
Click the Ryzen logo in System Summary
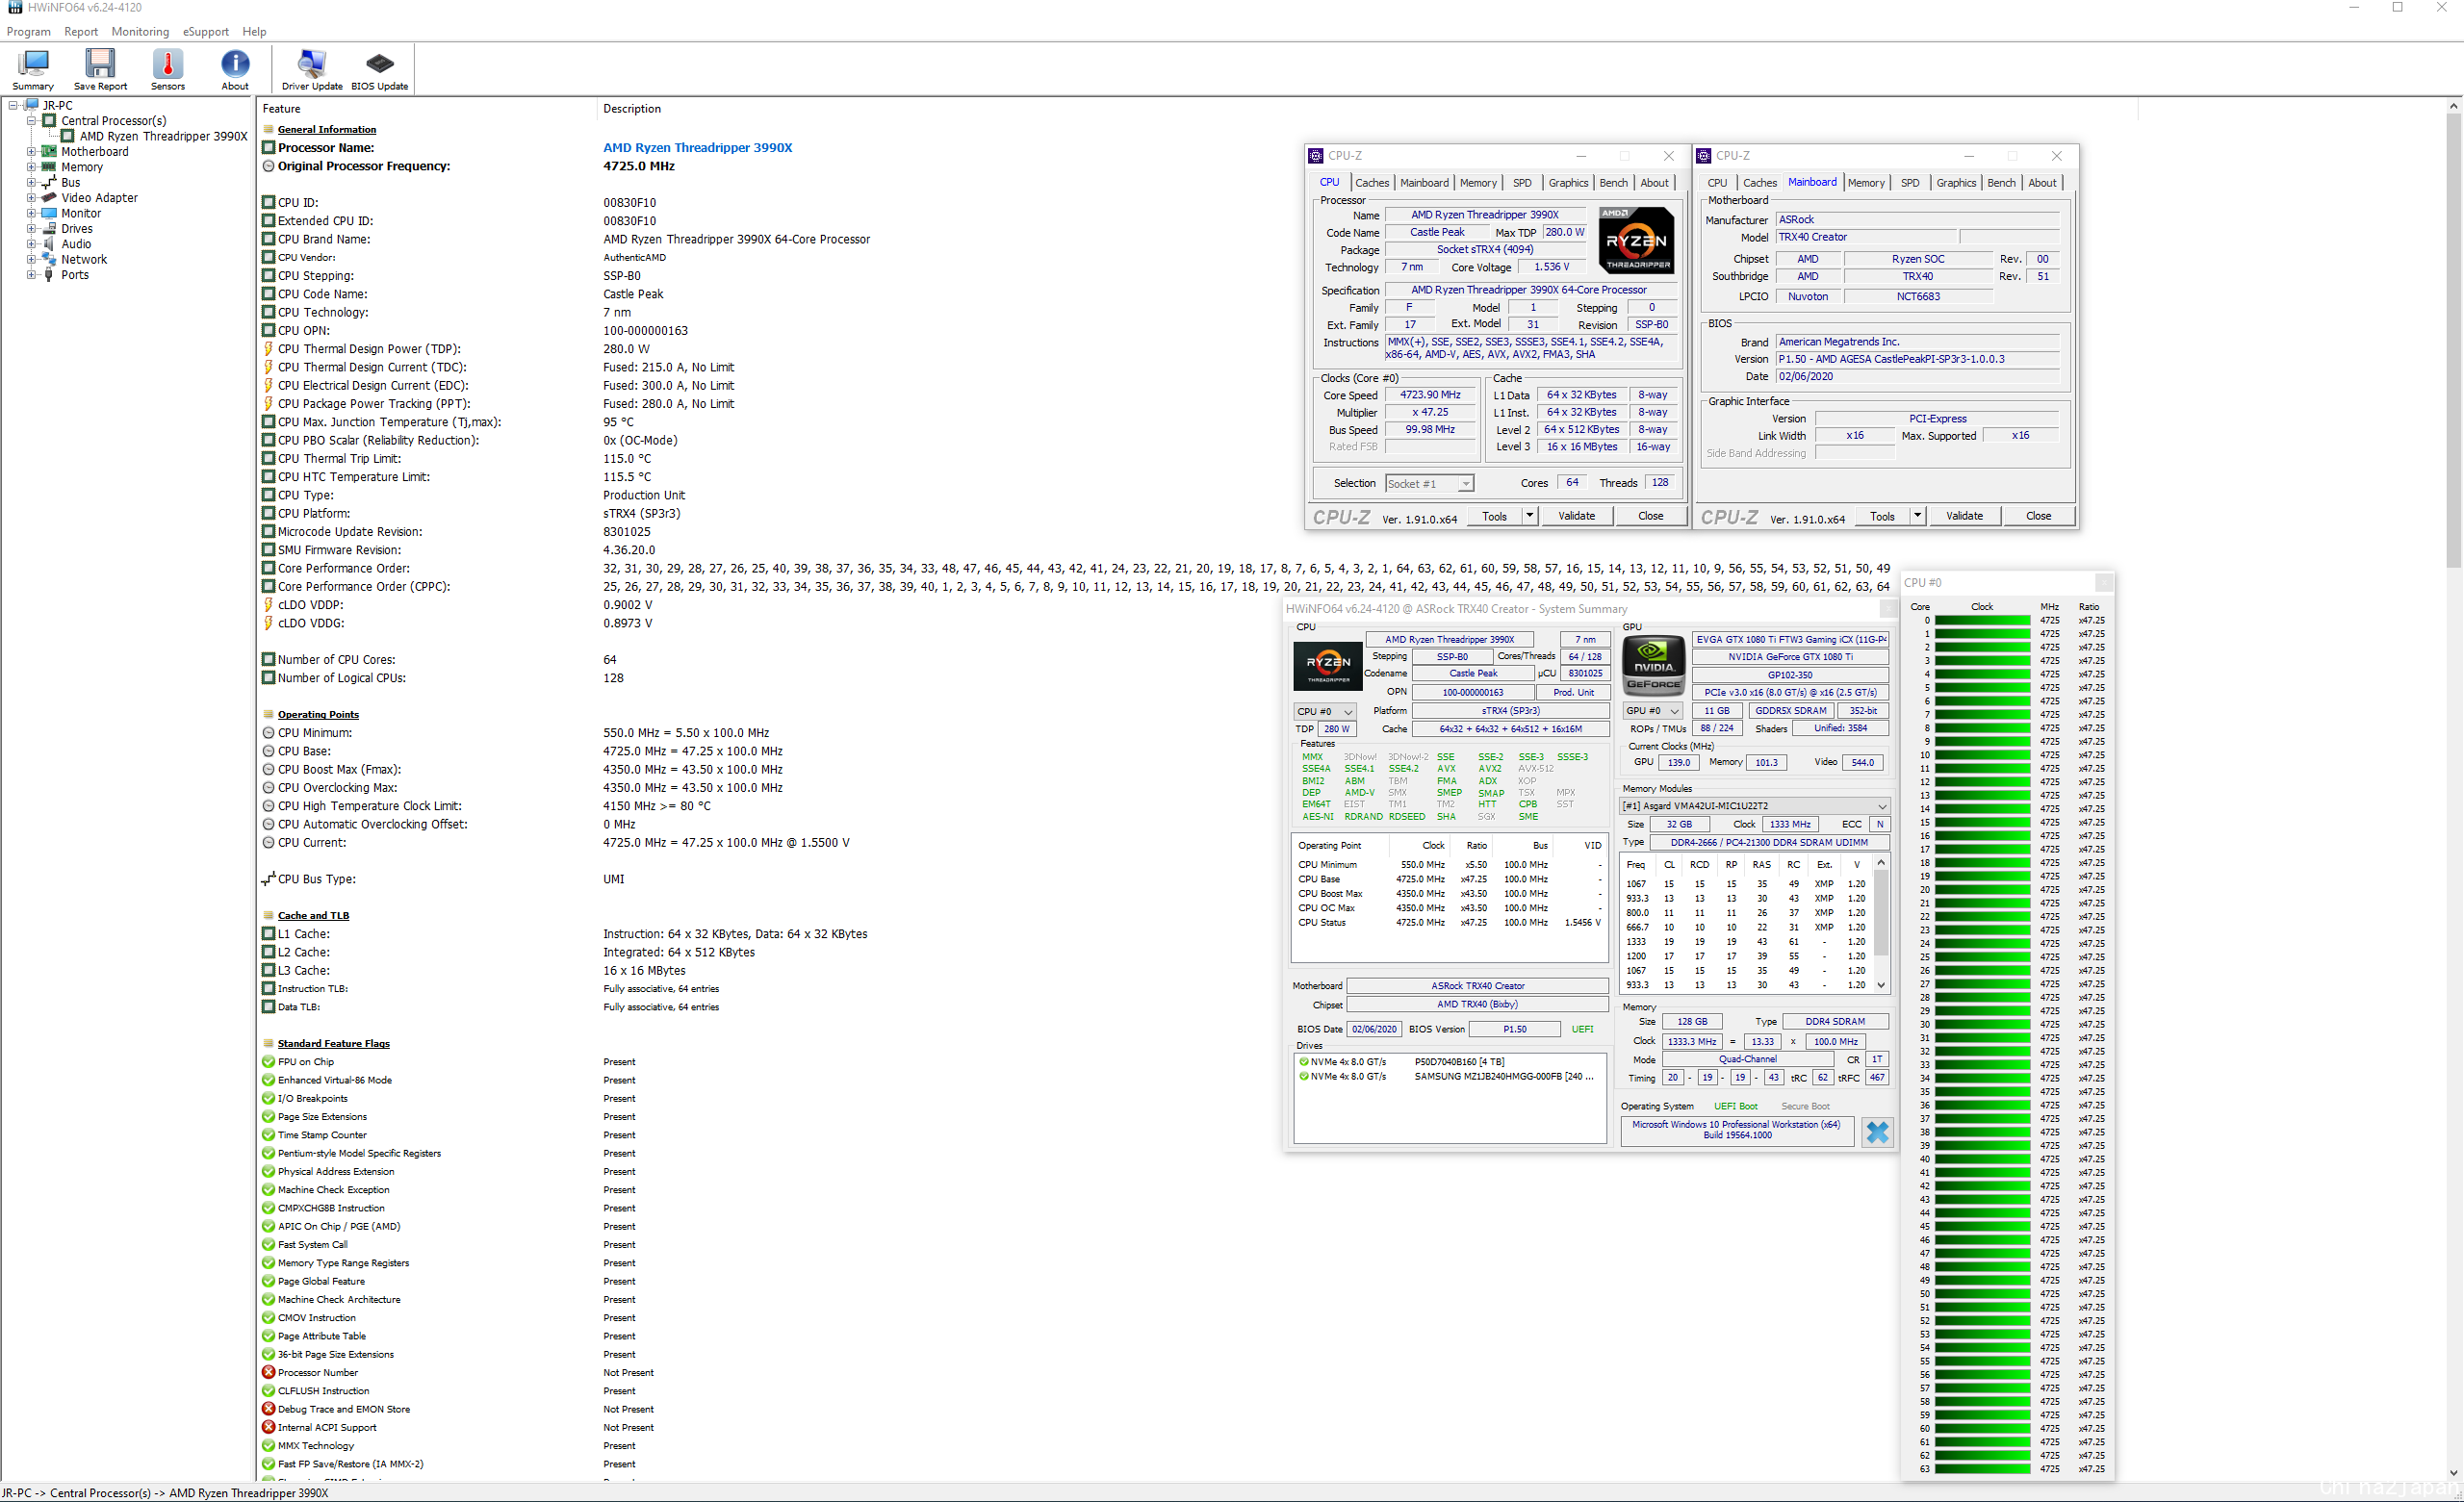(1328, 666)
